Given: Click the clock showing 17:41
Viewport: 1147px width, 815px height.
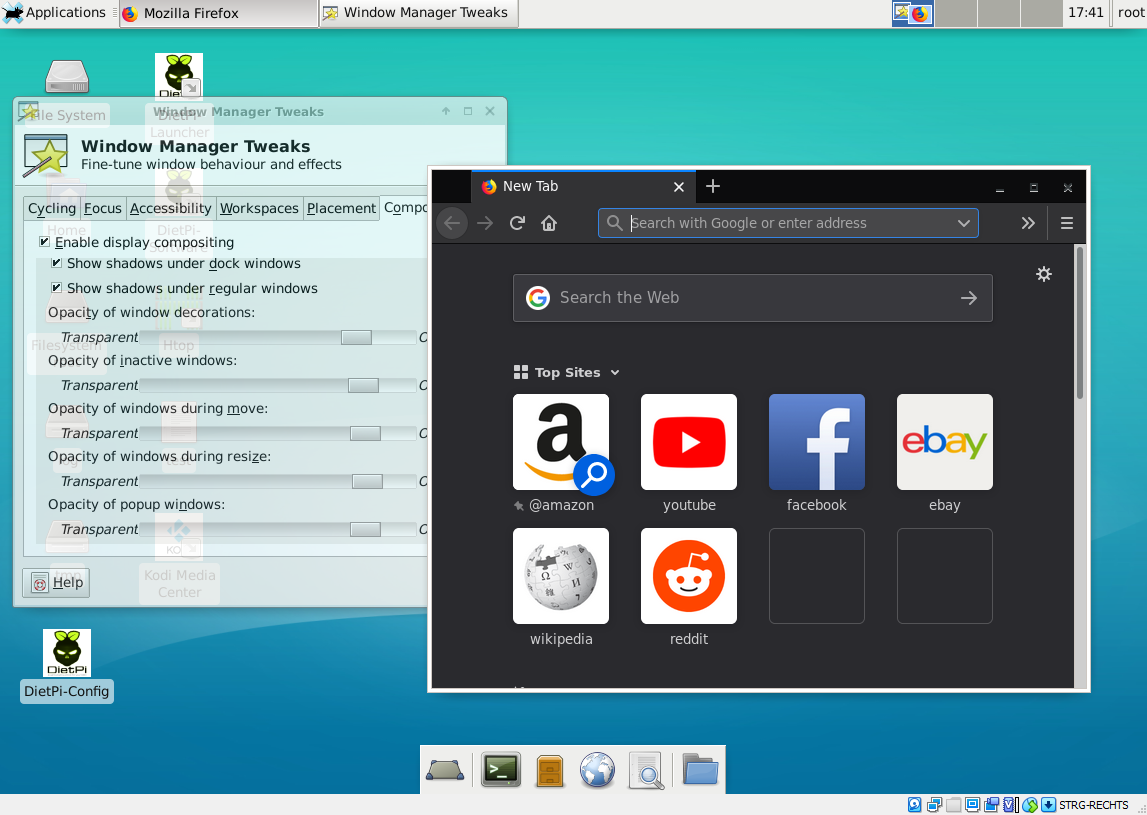Looking at the screenshot, I should pos(1086,12).
